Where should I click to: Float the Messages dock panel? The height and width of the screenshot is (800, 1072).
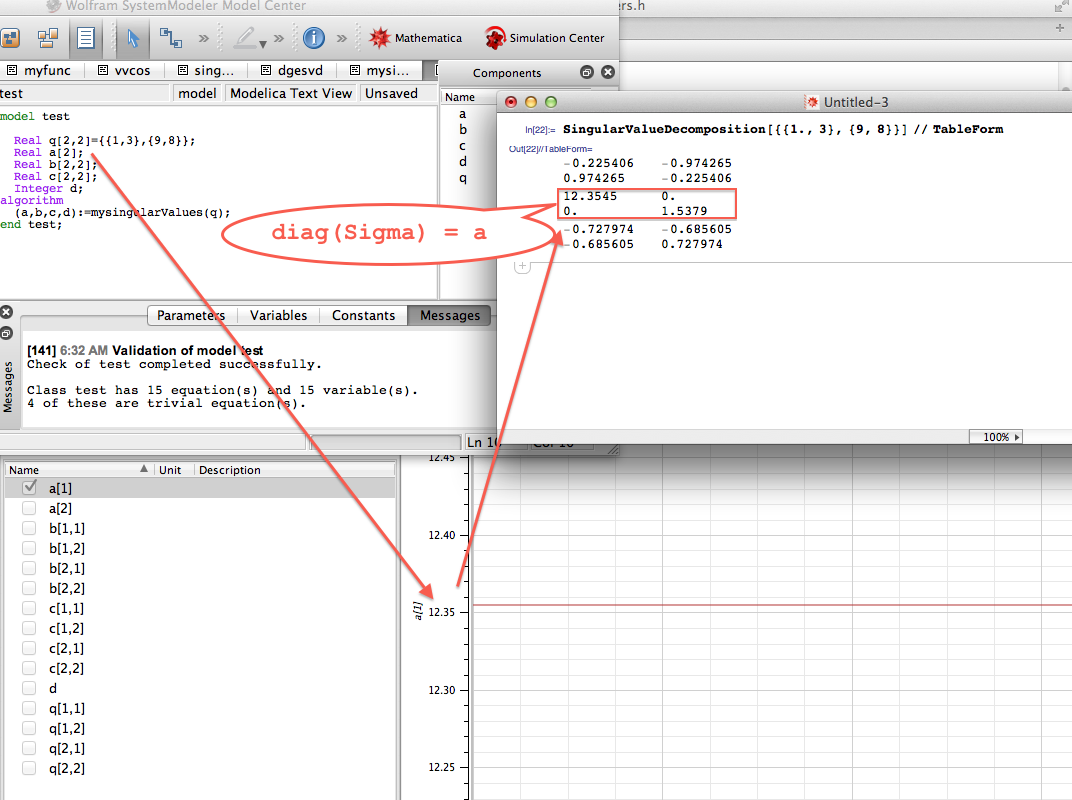(6, 334)
